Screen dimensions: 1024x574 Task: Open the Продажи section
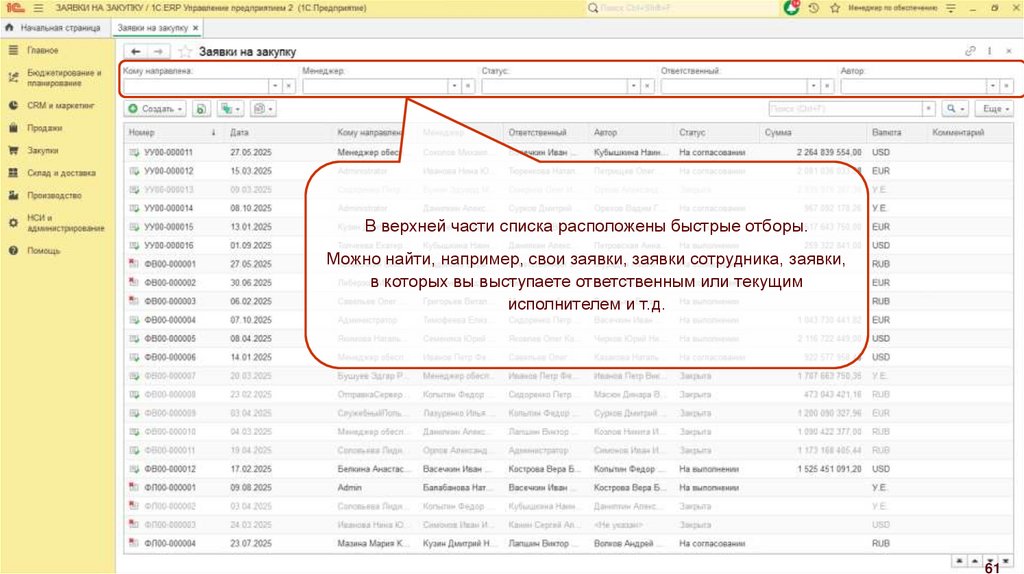44,128
